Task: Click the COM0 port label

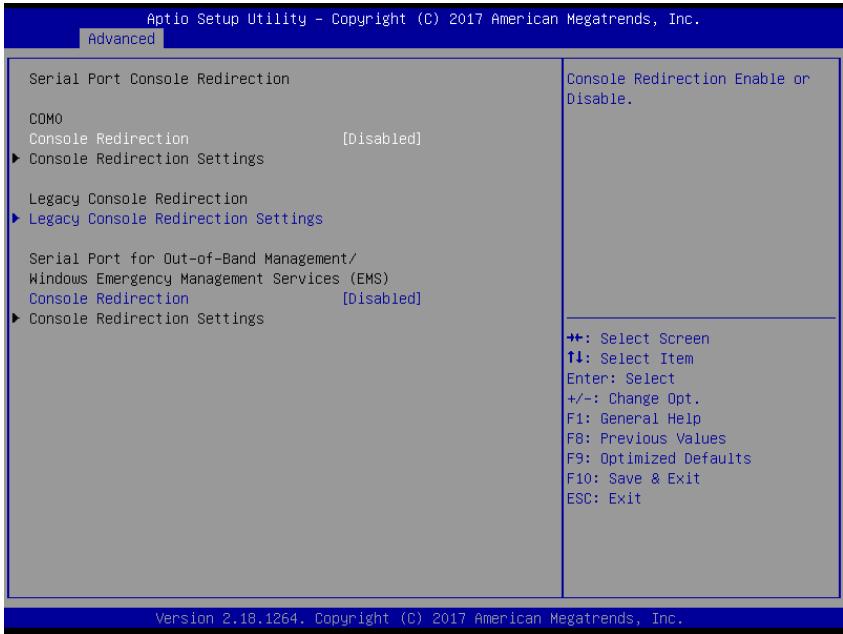Action: tap(46, 118)
